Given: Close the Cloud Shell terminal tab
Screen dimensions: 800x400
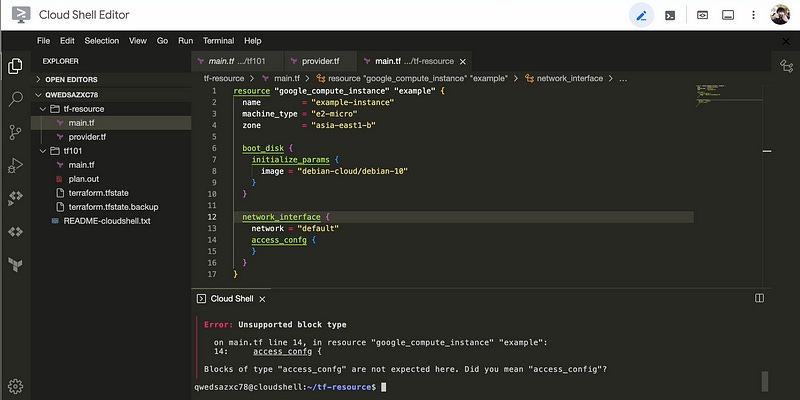Looking at the screenshot, I should [262, 299].
